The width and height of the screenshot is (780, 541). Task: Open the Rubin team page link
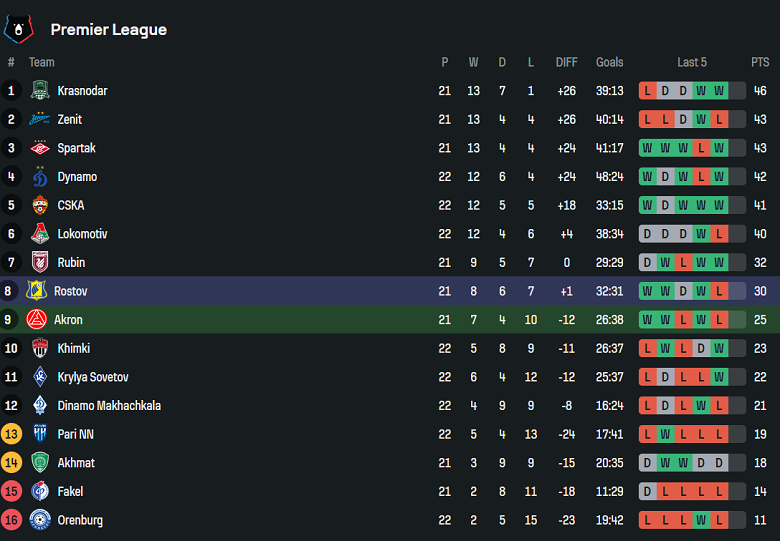tap(71, 263)
